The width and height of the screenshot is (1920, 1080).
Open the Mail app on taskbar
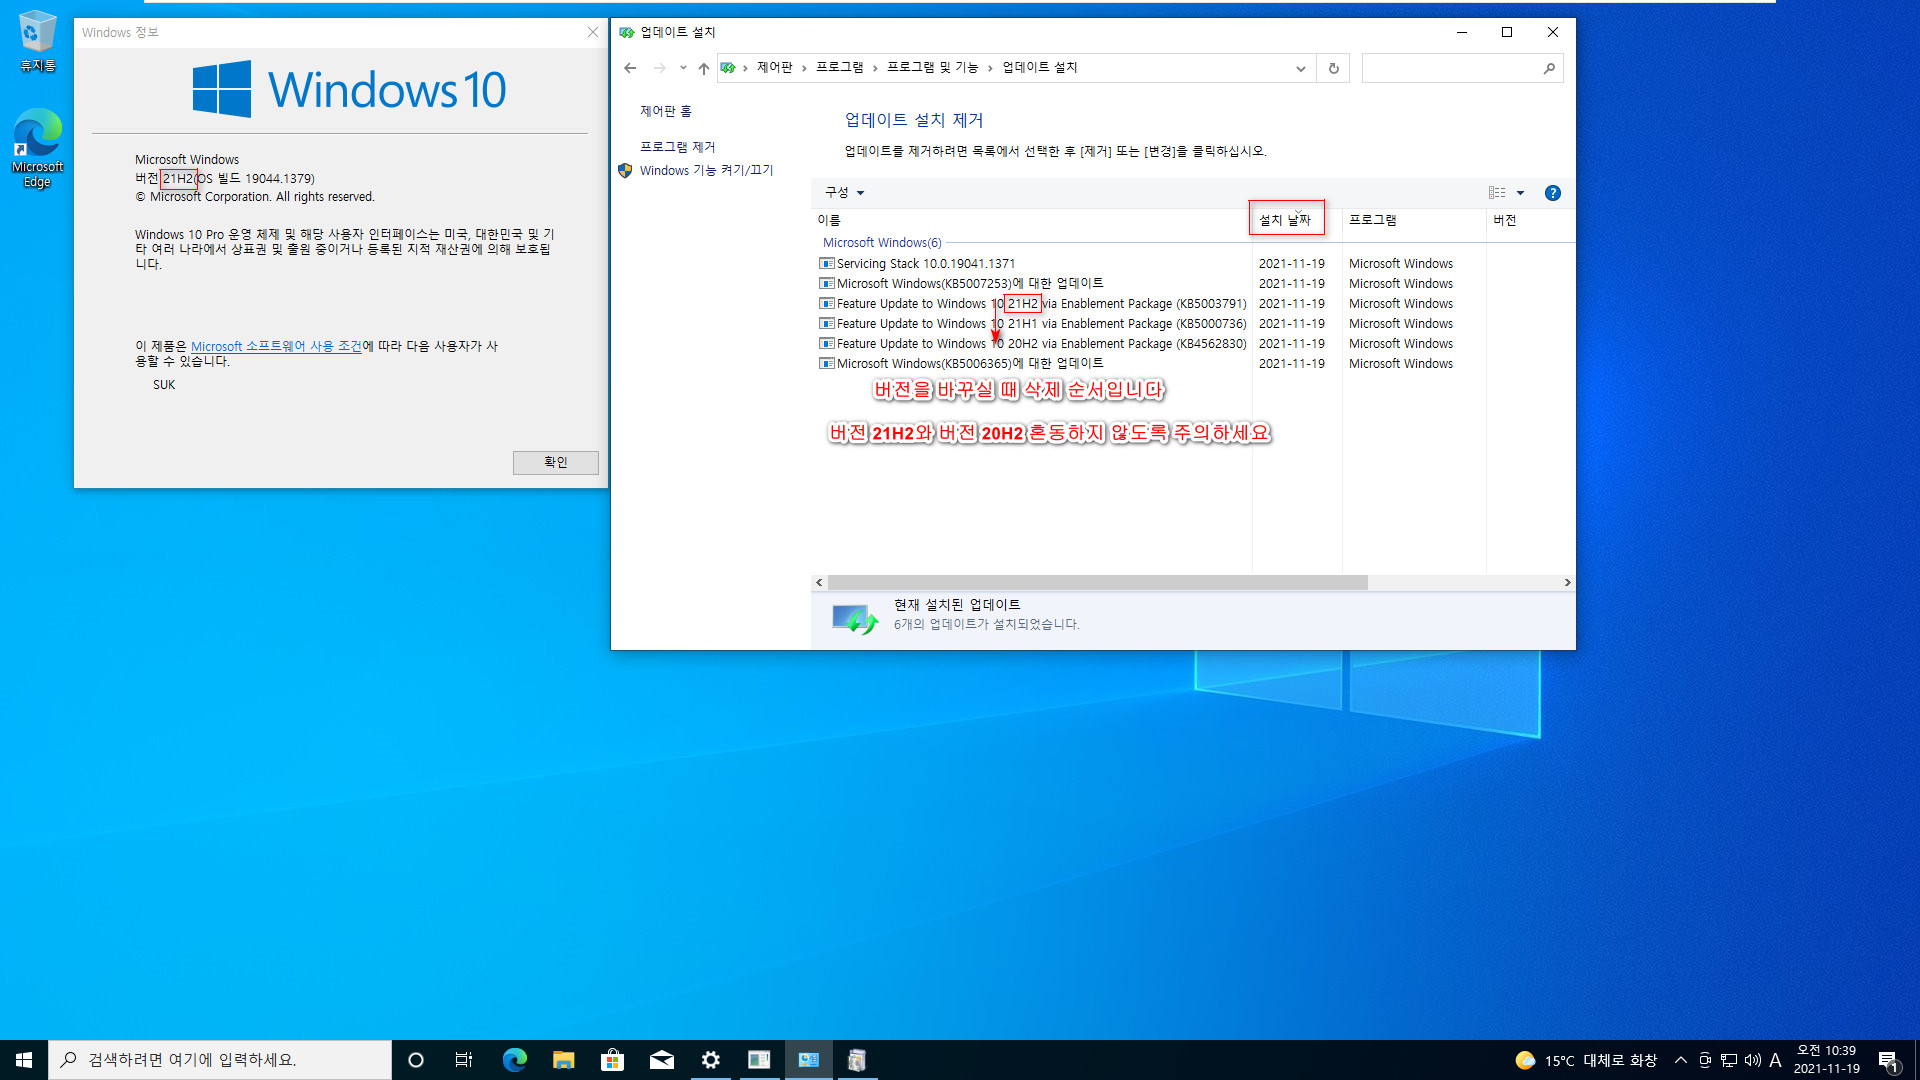661,1060
